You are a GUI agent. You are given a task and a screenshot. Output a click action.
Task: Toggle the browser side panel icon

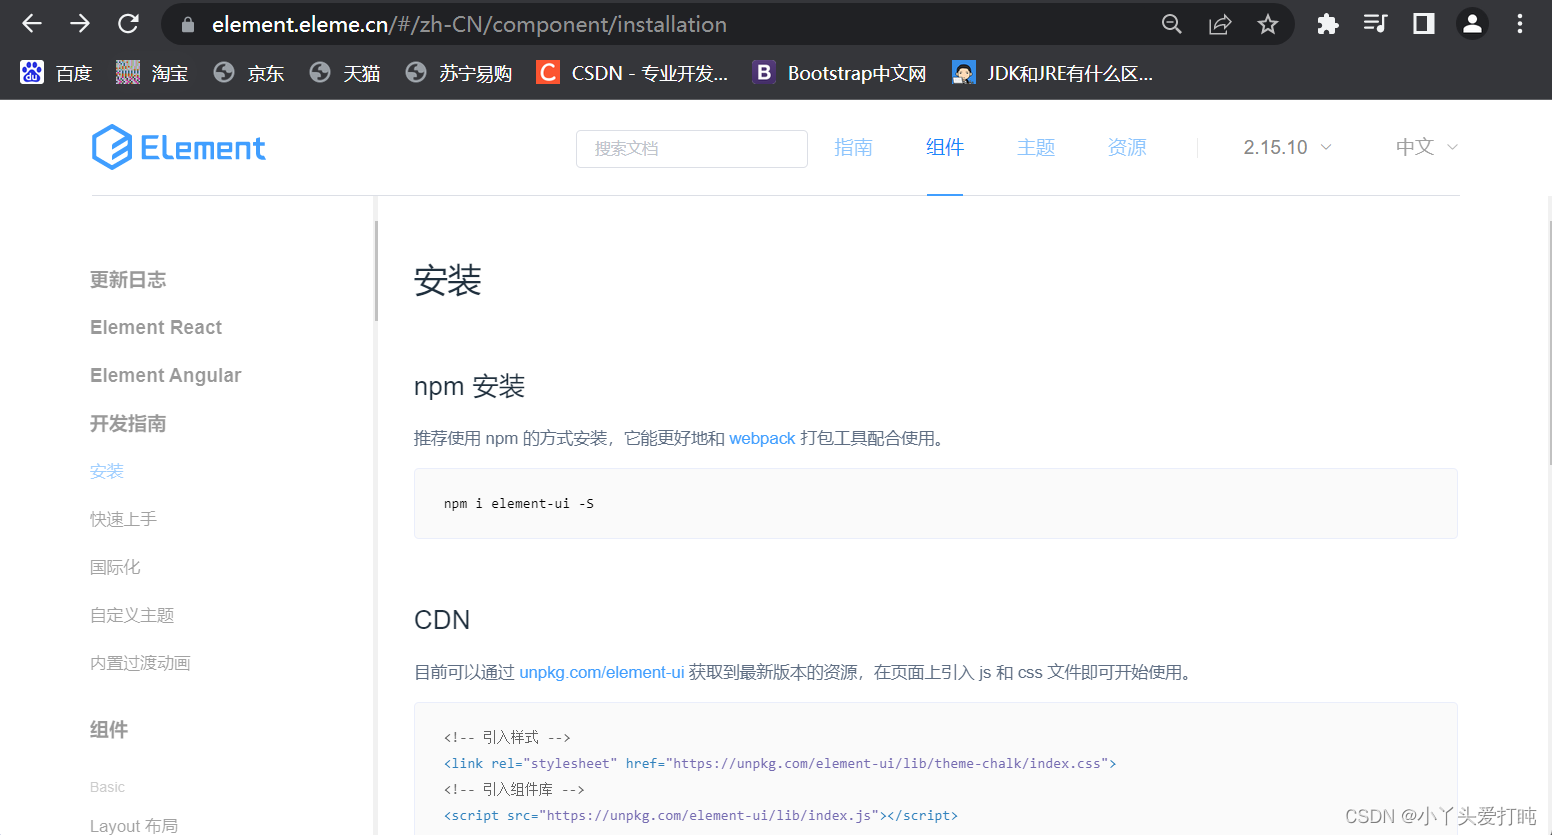point(1424,24)
